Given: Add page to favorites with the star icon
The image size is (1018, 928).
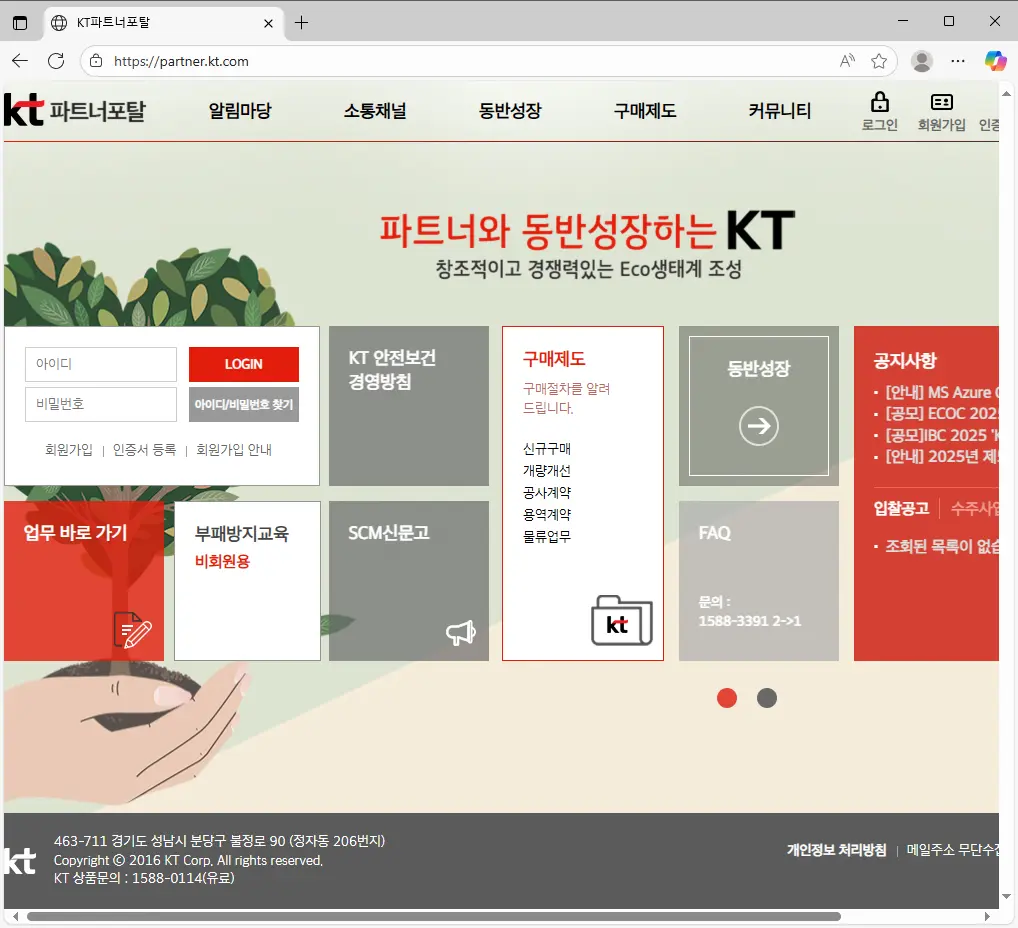Looking at the screenshot, I should pos(879,61).
